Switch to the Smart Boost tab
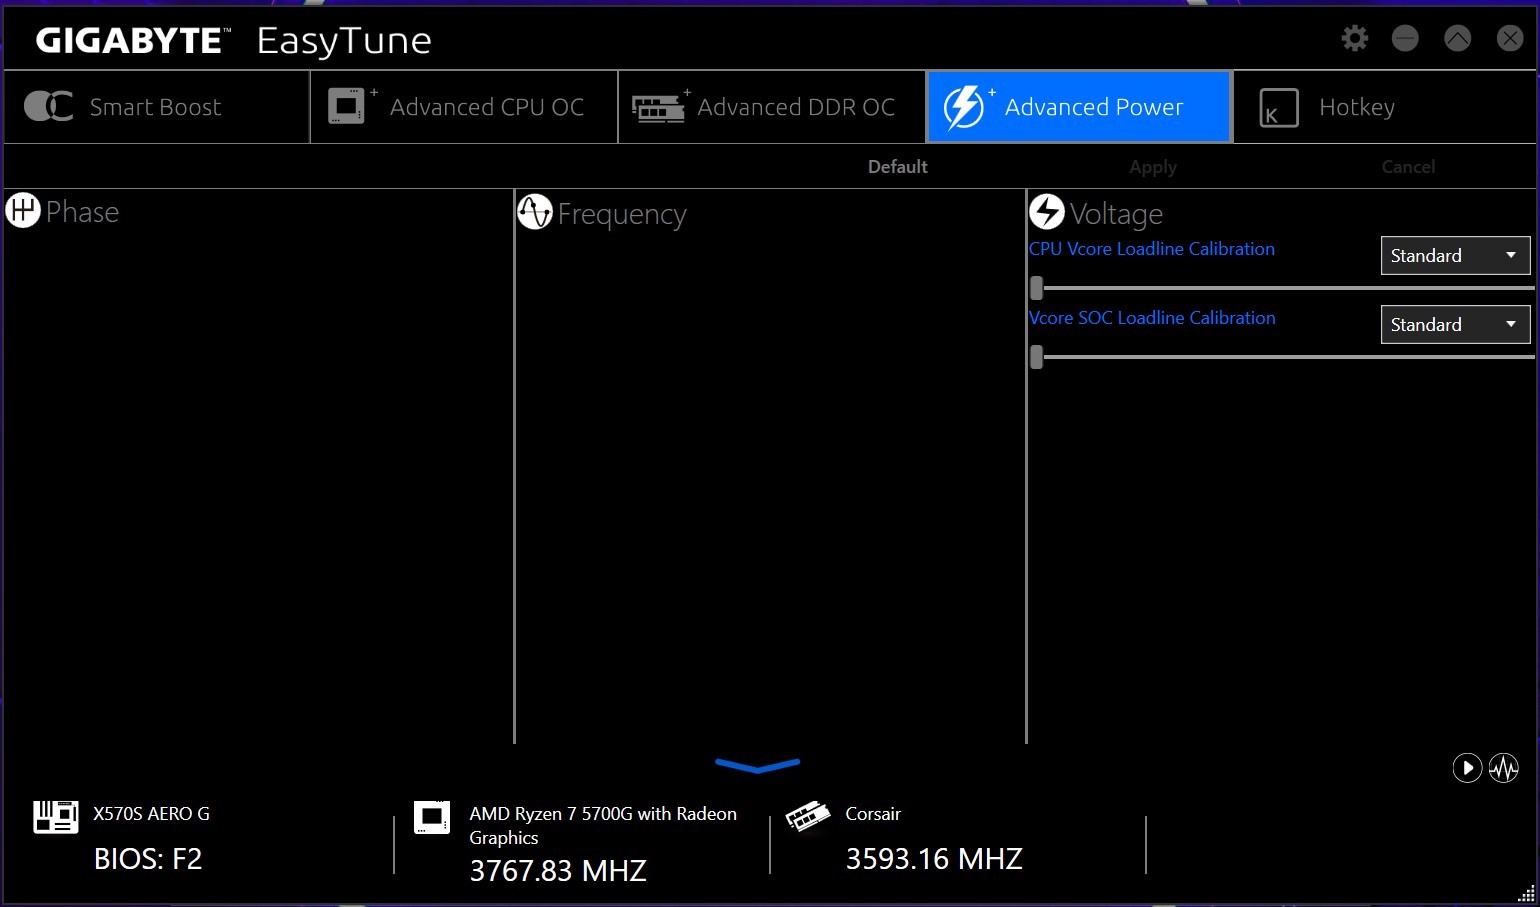This screenshot has width=1540, height=907. pyautogui.click(x=157, y=107)
